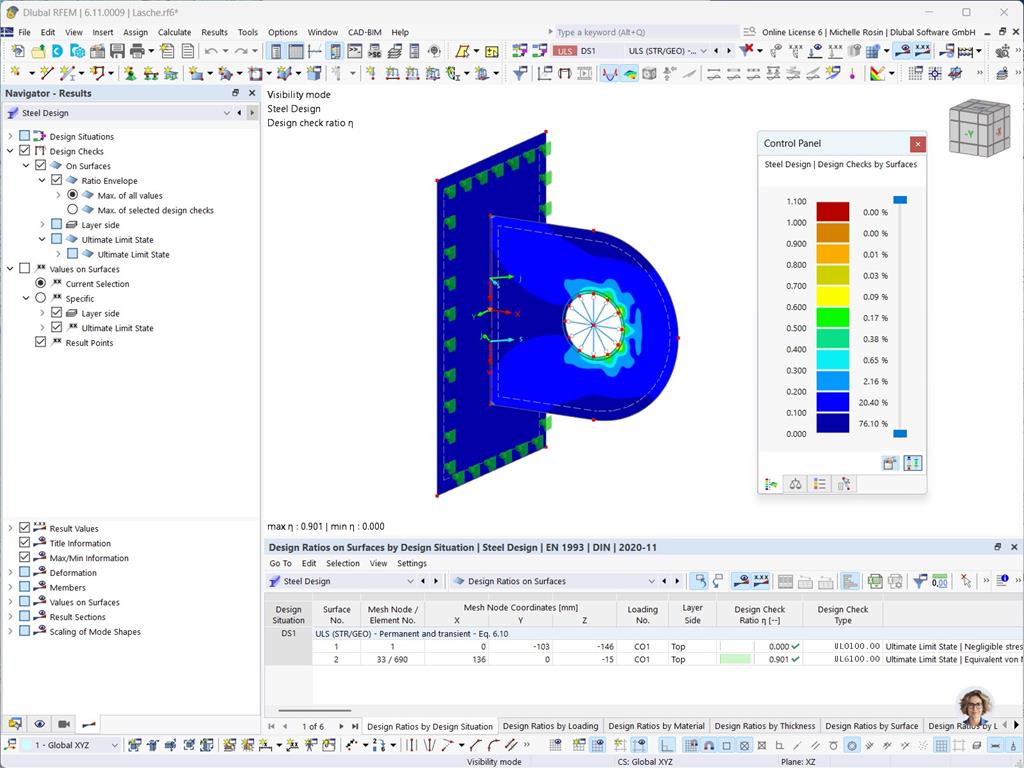The height and width of the screenshot is (768, 1024).
Task: Select the camera icon next to the eye icon
Action: pos(63,723)
